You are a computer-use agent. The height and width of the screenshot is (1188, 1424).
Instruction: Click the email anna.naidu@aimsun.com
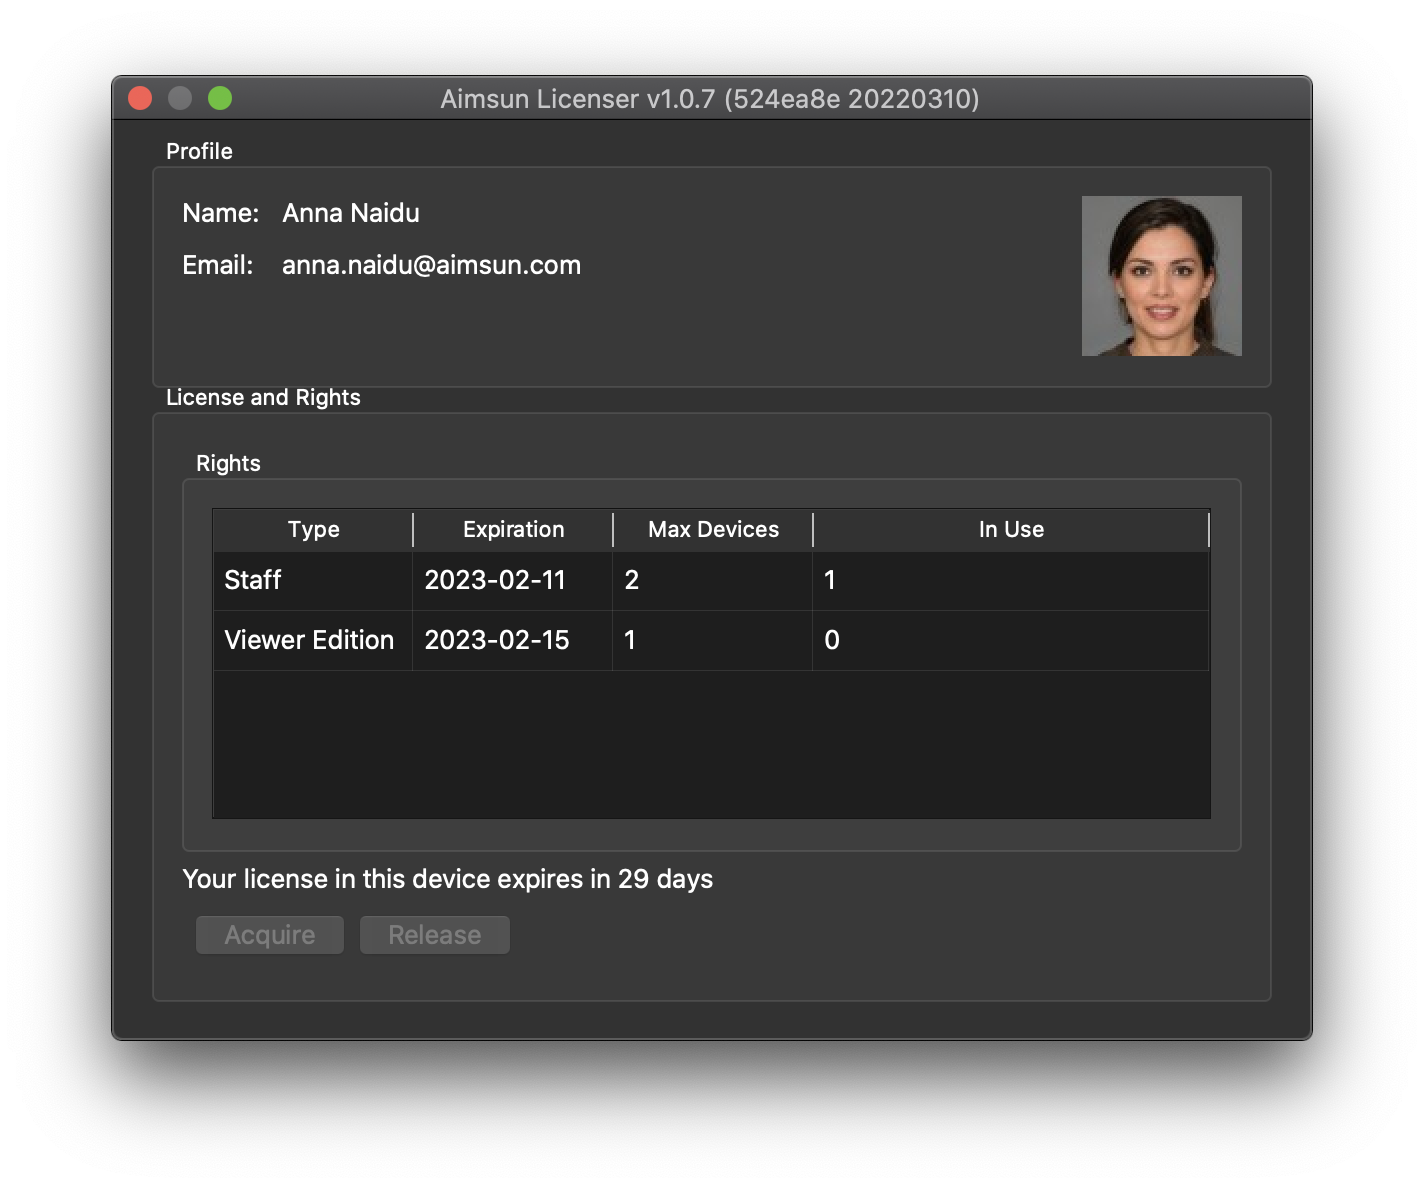point(431,265)
